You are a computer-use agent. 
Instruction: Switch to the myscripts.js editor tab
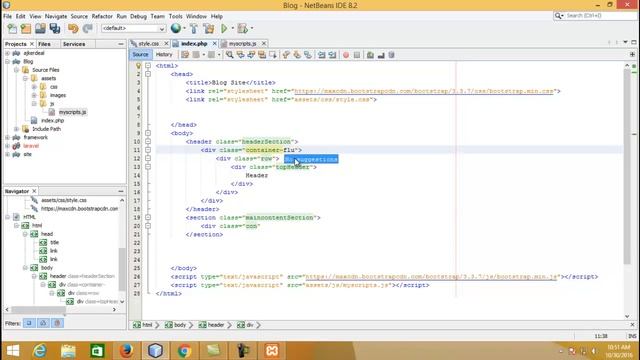(242, 43)
